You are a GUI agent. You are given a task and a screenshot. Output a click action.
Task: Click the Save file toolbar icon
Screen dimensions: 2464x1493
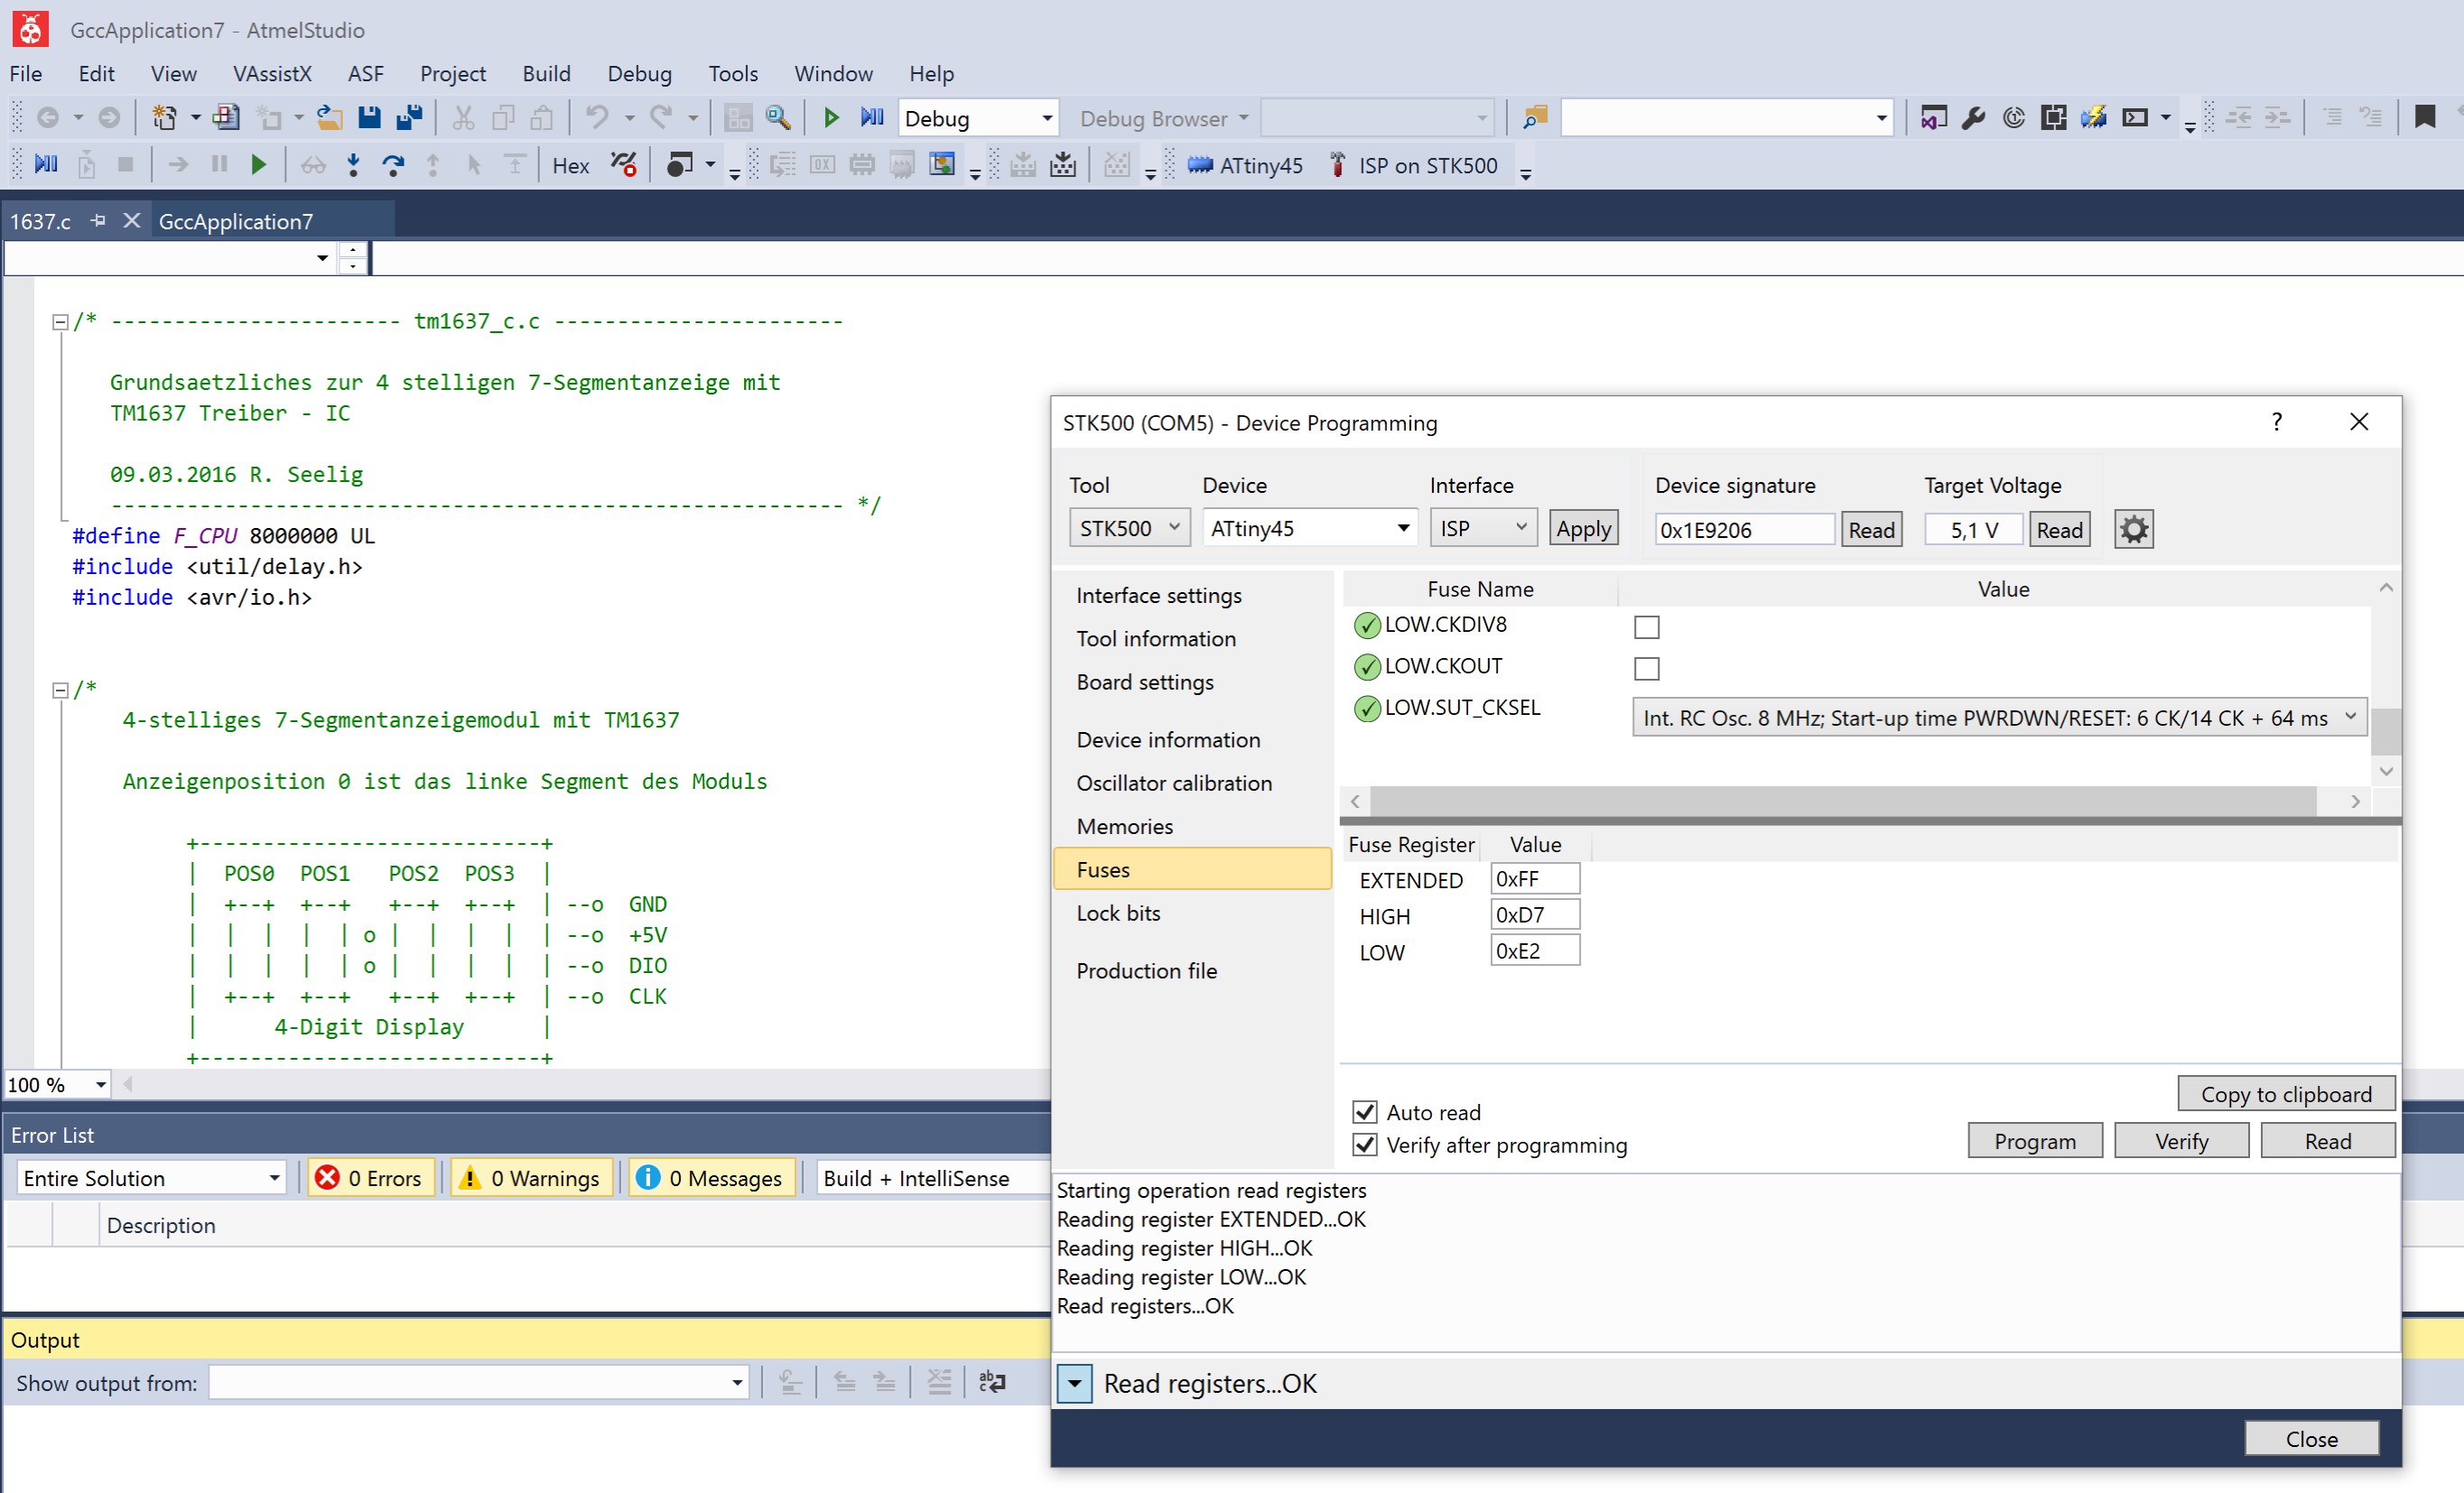[x=369, y=118]
